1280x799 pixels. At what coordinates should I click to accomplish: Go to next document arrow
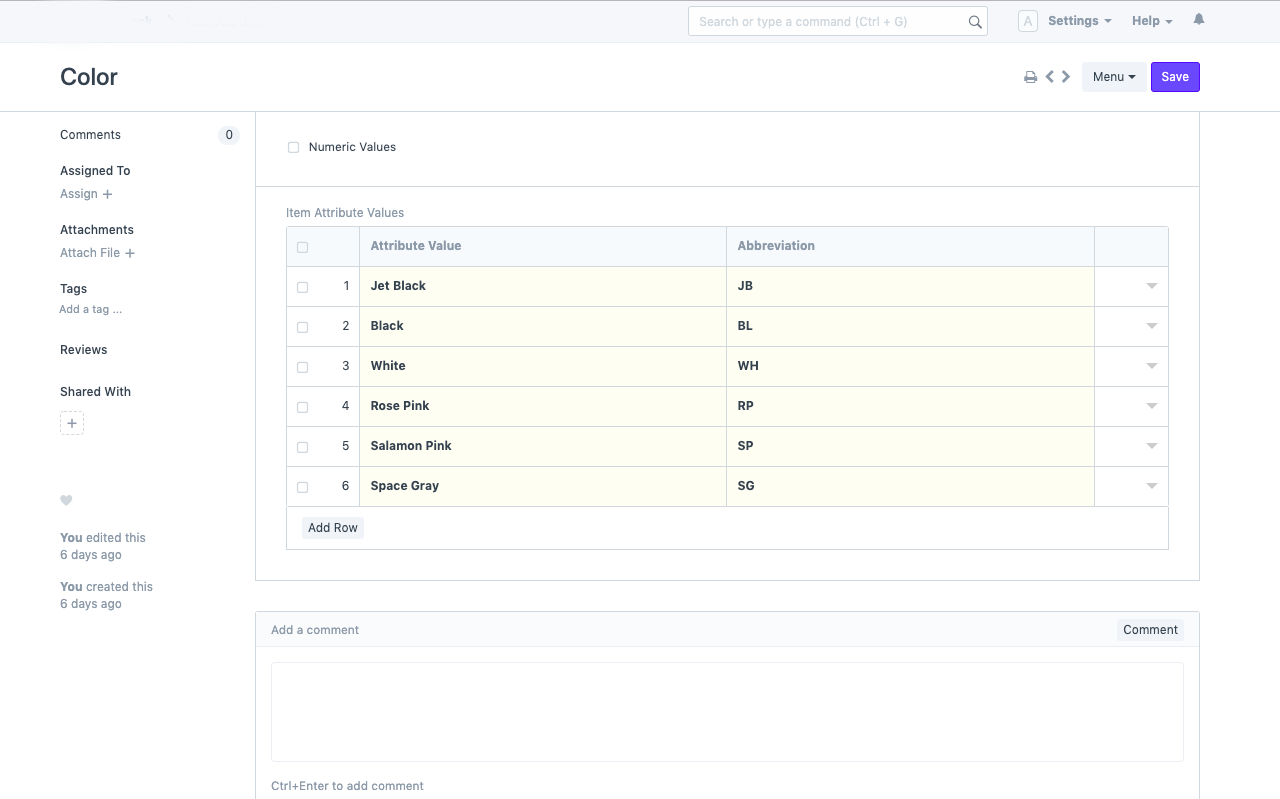[1066, 76]
